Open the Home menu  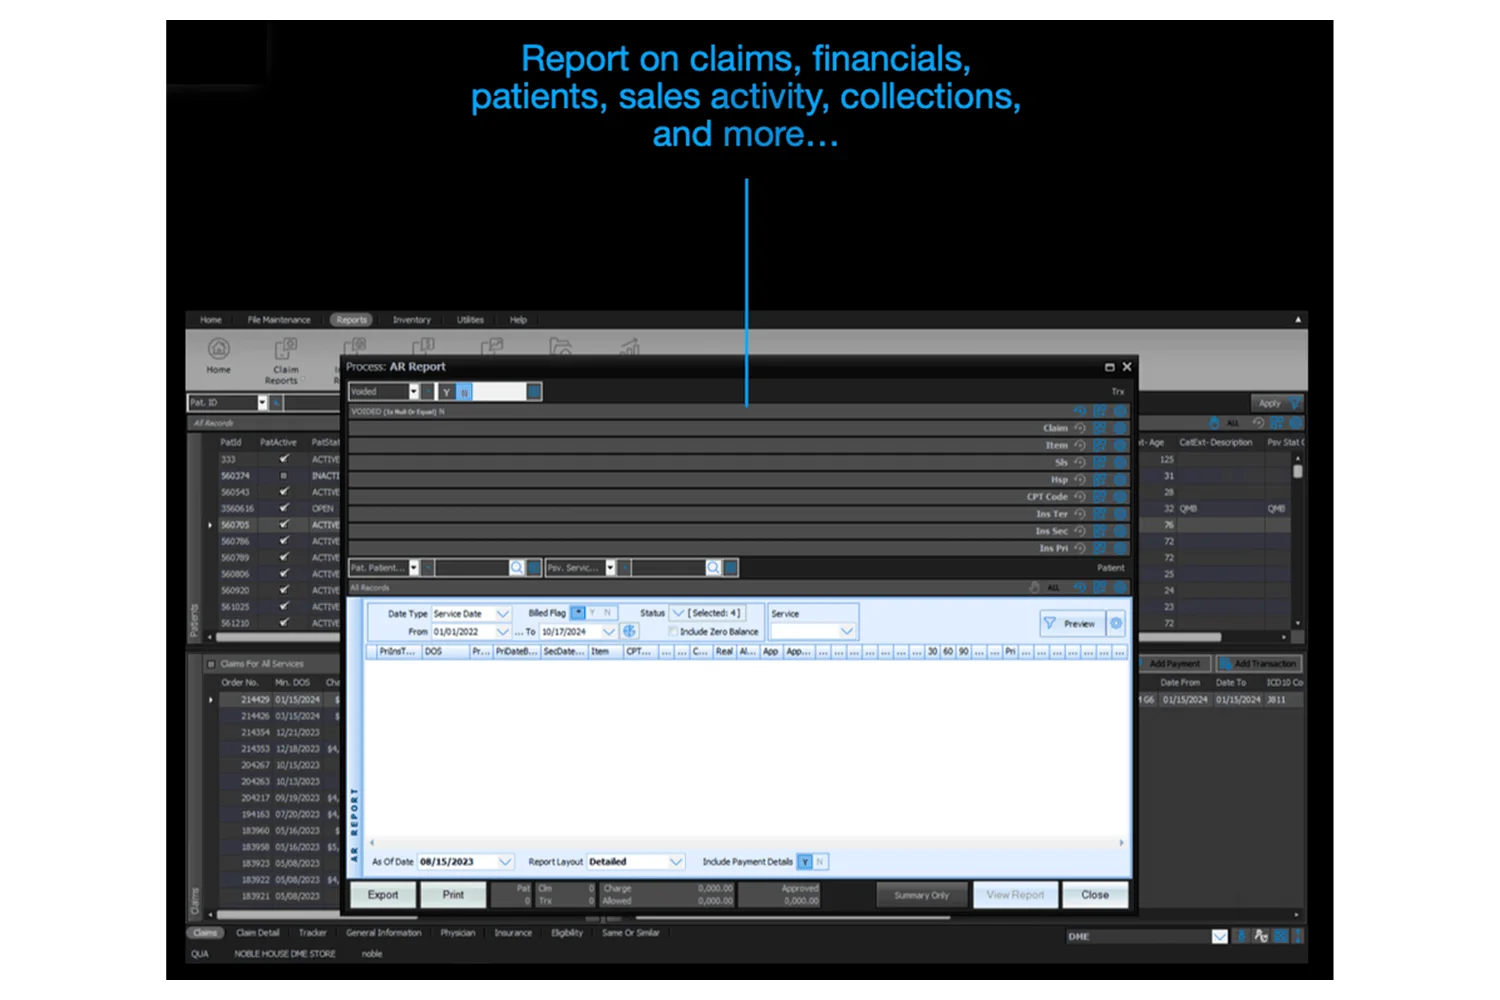pos(210,320)
